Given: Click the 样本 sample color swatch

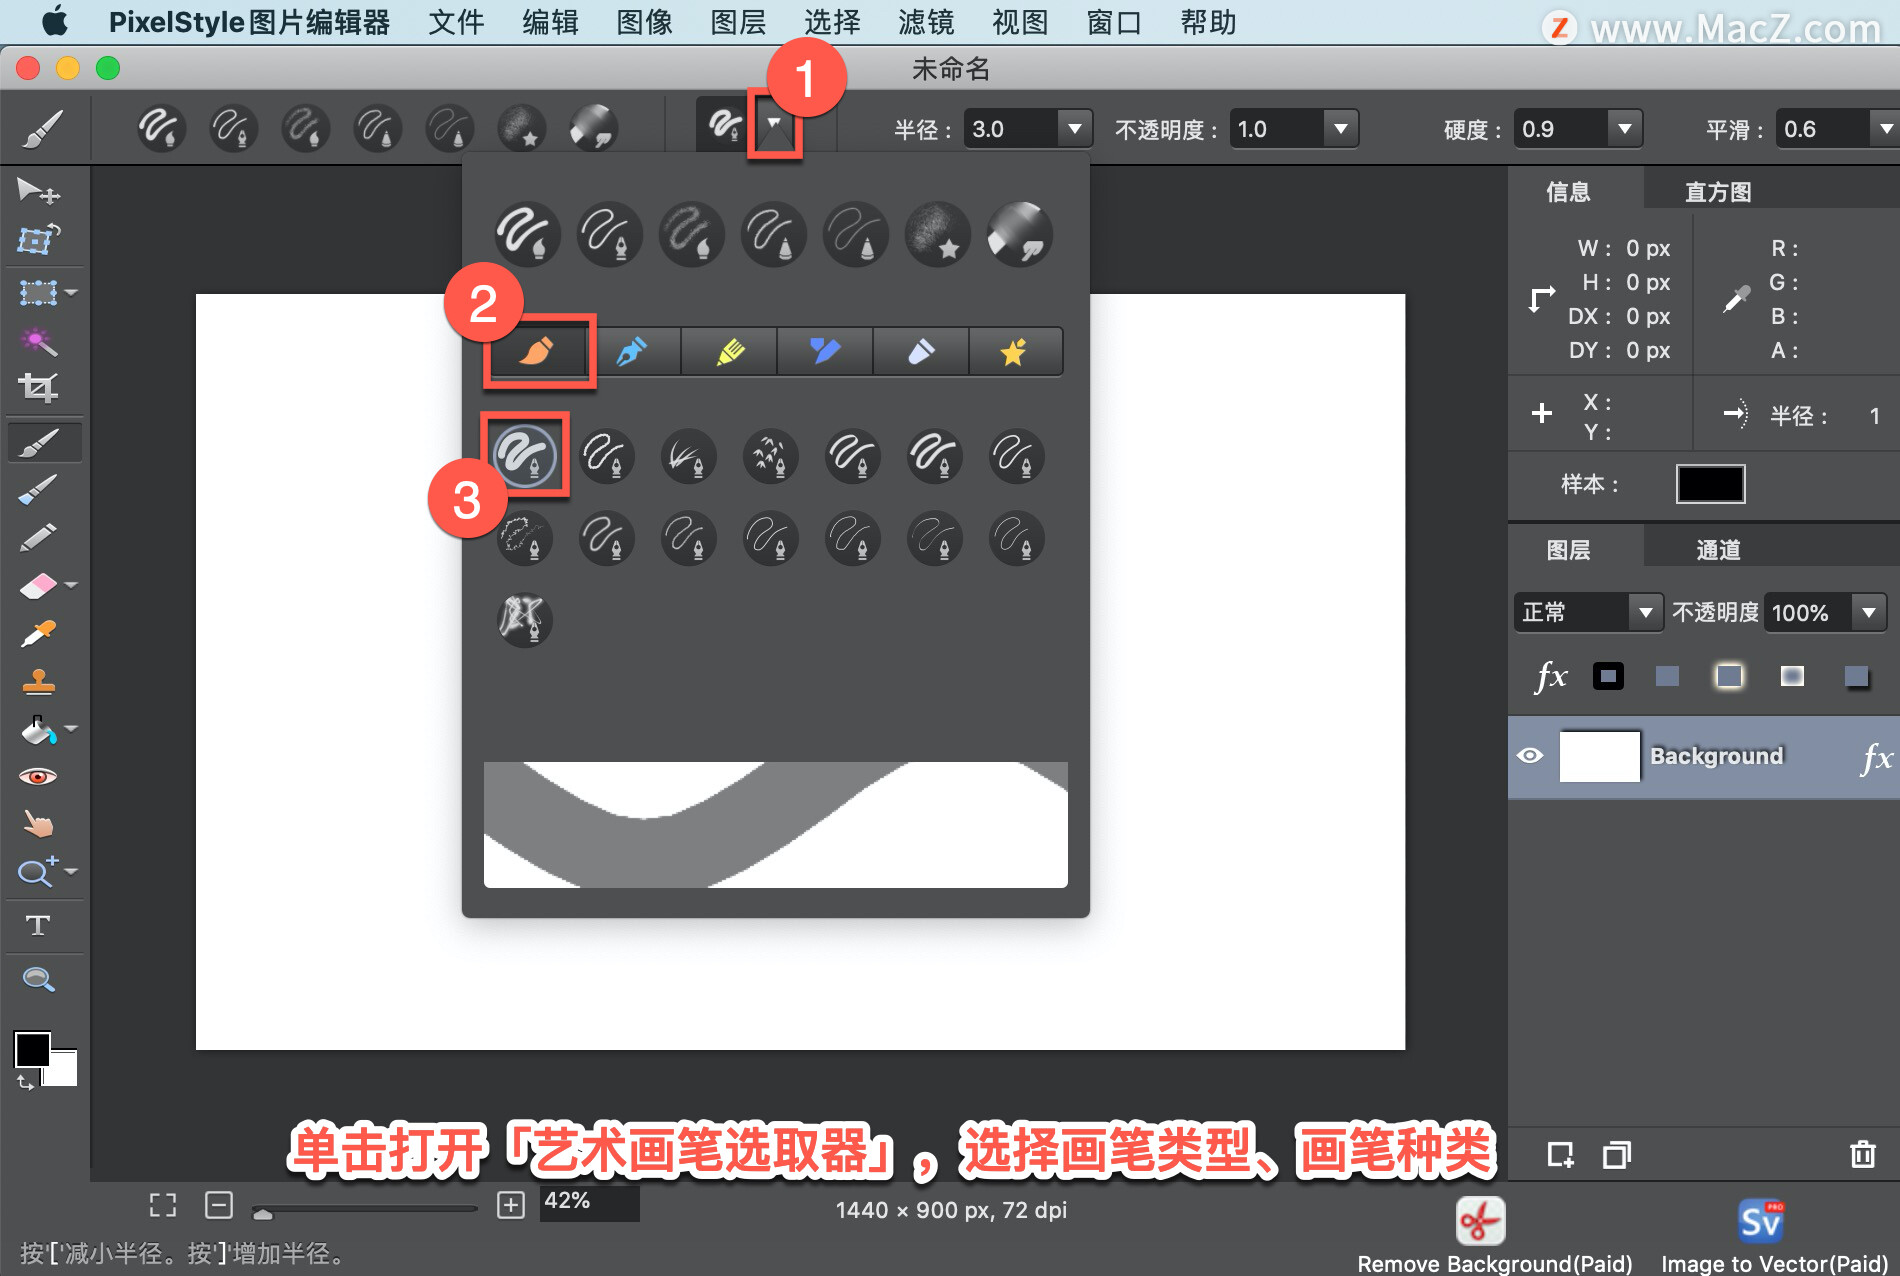Looking at the screenshot, I should pyautogui.click(x=1710, y=484).
